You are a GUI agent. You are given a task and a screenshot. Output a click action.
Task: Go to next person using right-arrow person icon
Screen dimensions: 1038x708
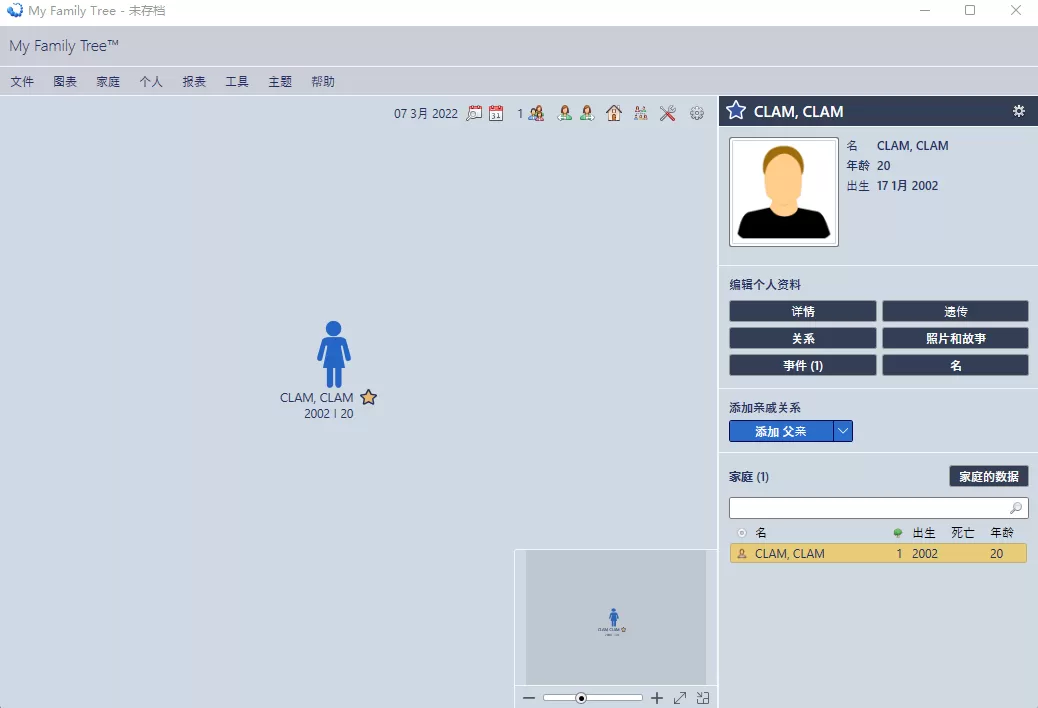tap(587, 113)
